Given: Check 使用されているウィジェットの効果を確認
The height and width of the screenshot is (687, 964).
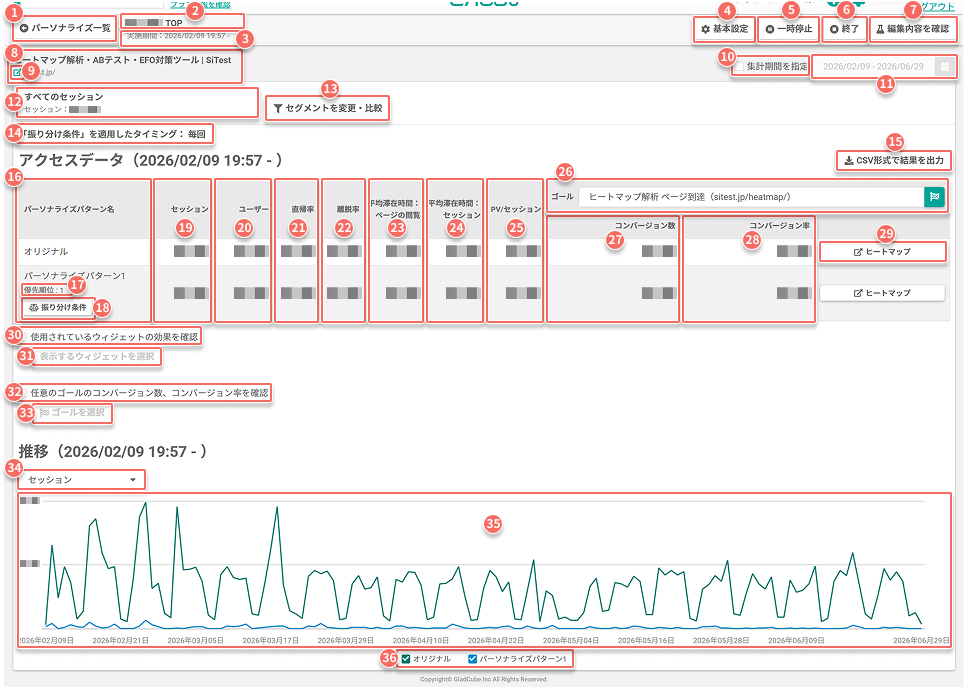Looking at the screenshot, I should [x=25, y=337].
